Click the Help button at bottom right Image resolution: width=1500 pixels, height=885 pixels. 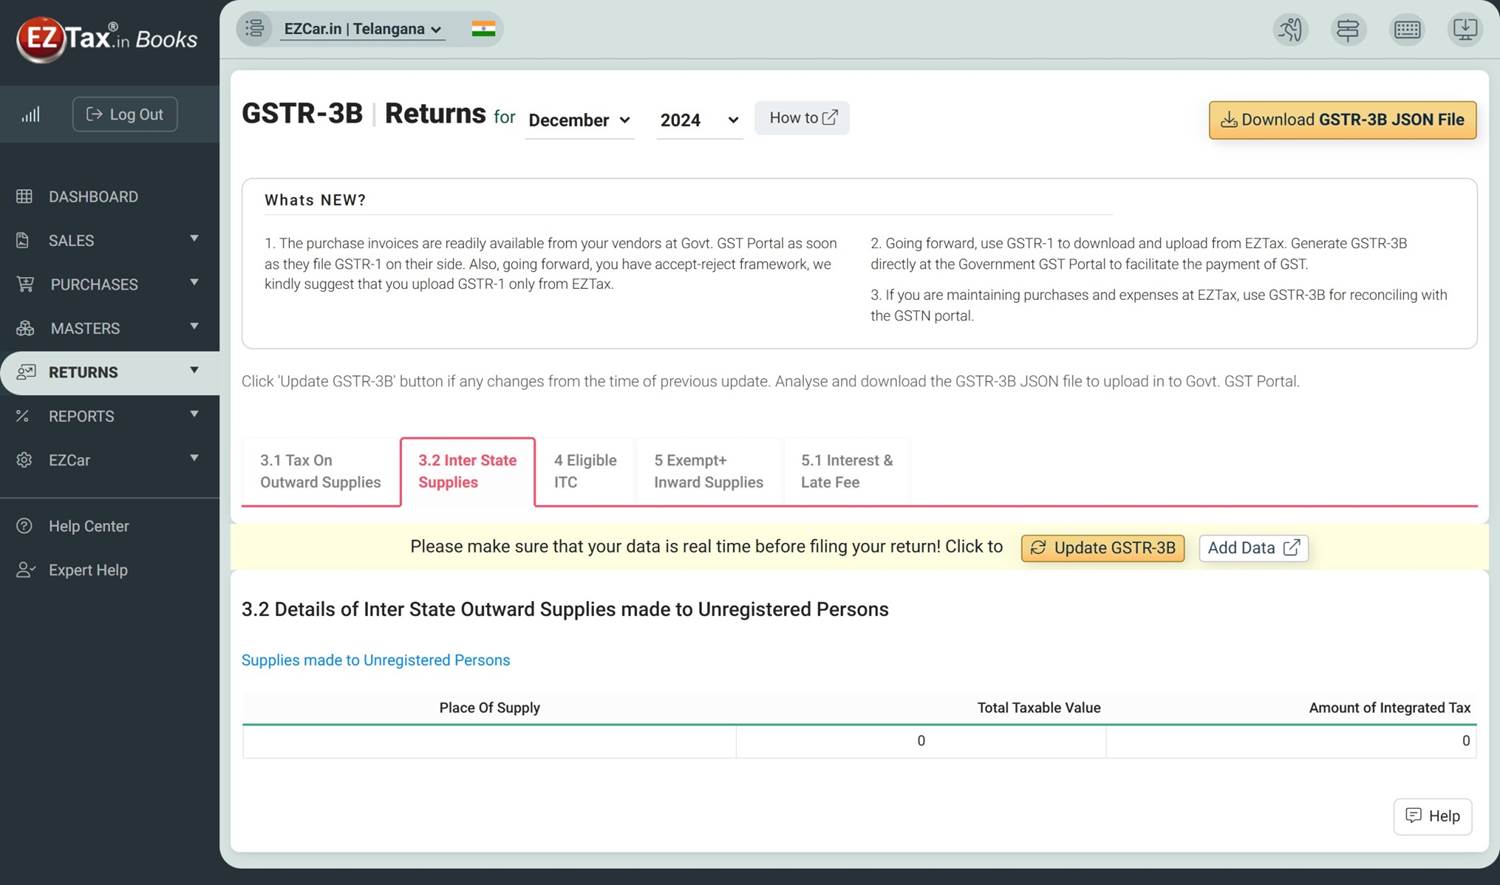(x=1432, y=816)
